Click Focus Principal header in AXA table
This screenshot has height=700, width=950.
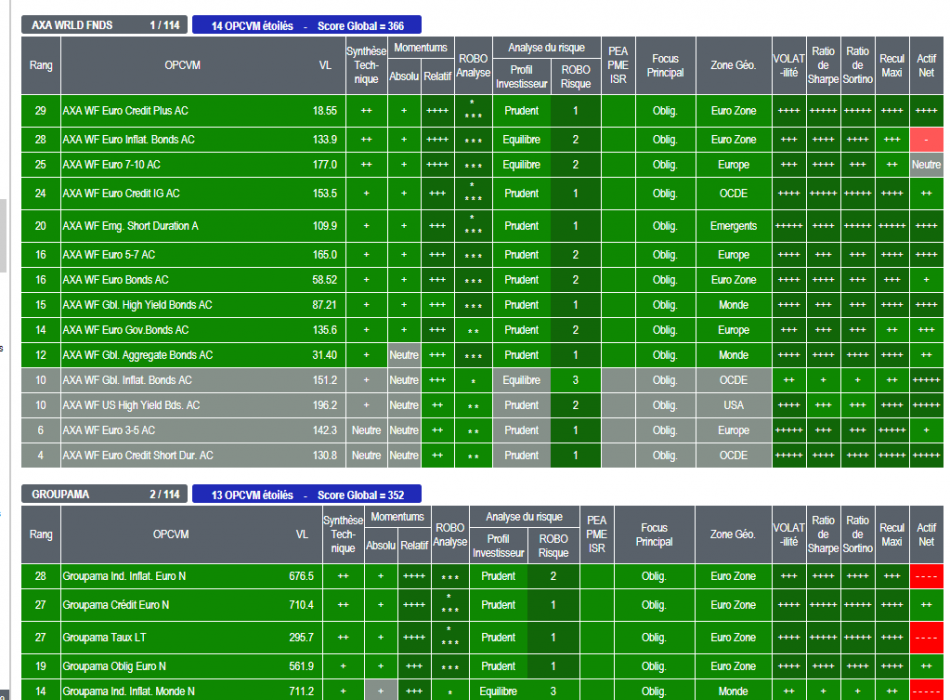[x=665, y=65]
